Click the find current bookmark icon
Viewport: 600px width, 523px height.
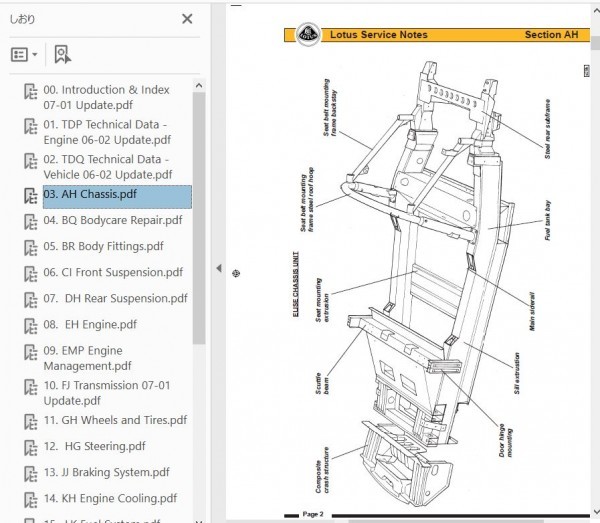click(62, 55)
